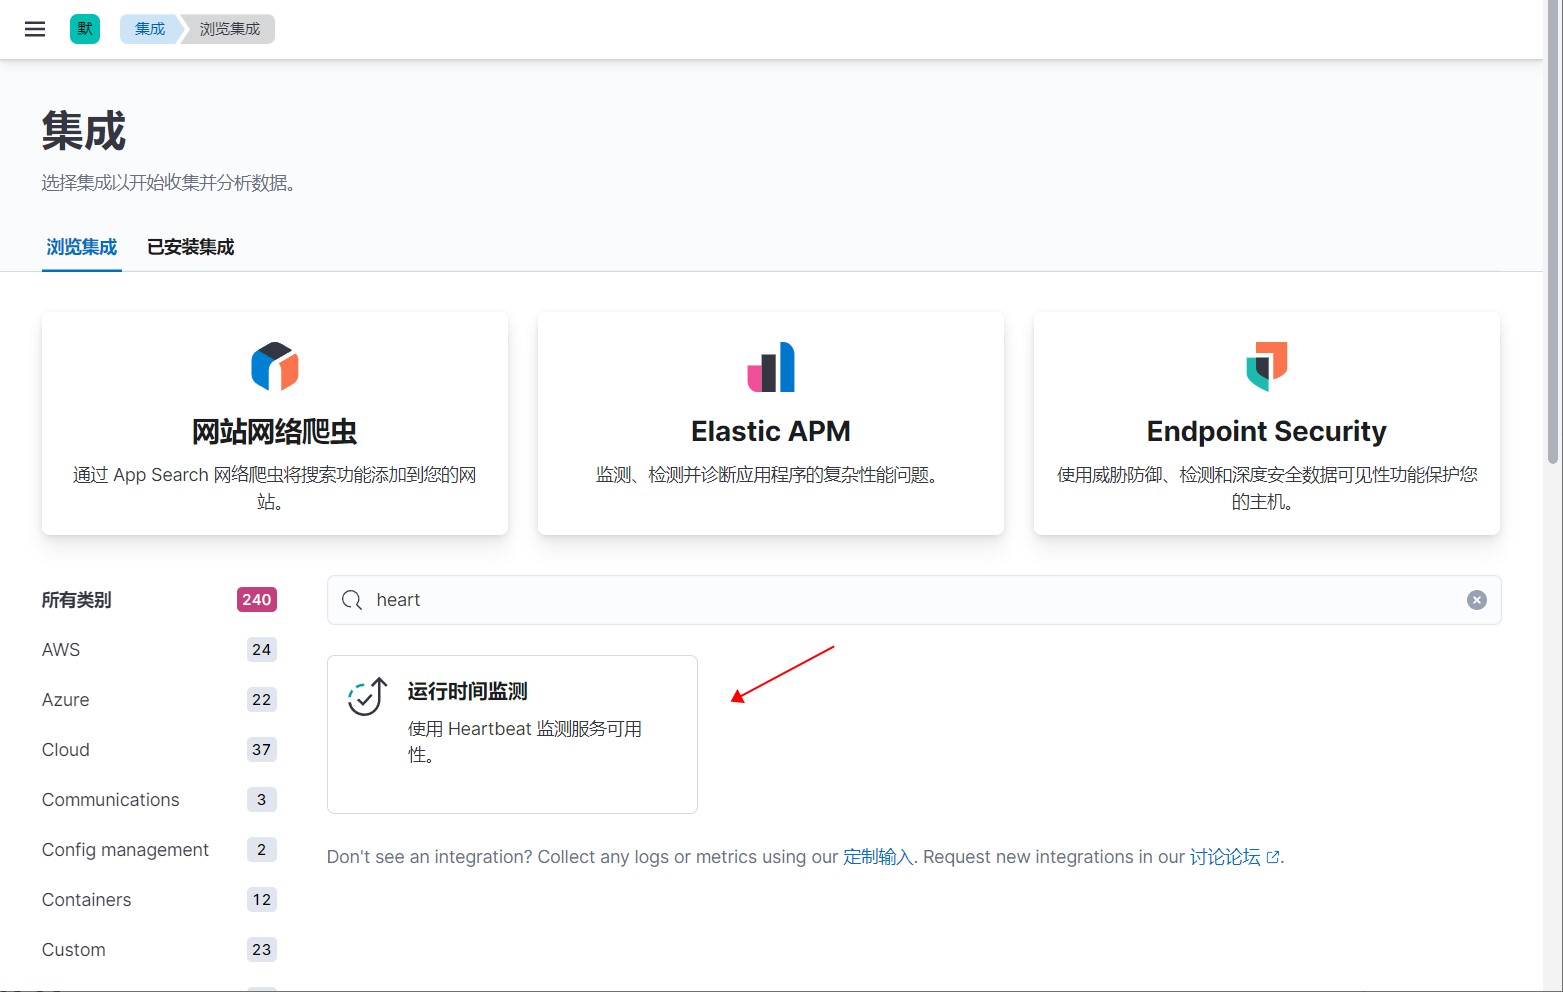The height and width of the screenshot is (992, 1563).
Task: Click the 集成 breadcrumb
Action: pyautogui.click(x=150, y=29)
